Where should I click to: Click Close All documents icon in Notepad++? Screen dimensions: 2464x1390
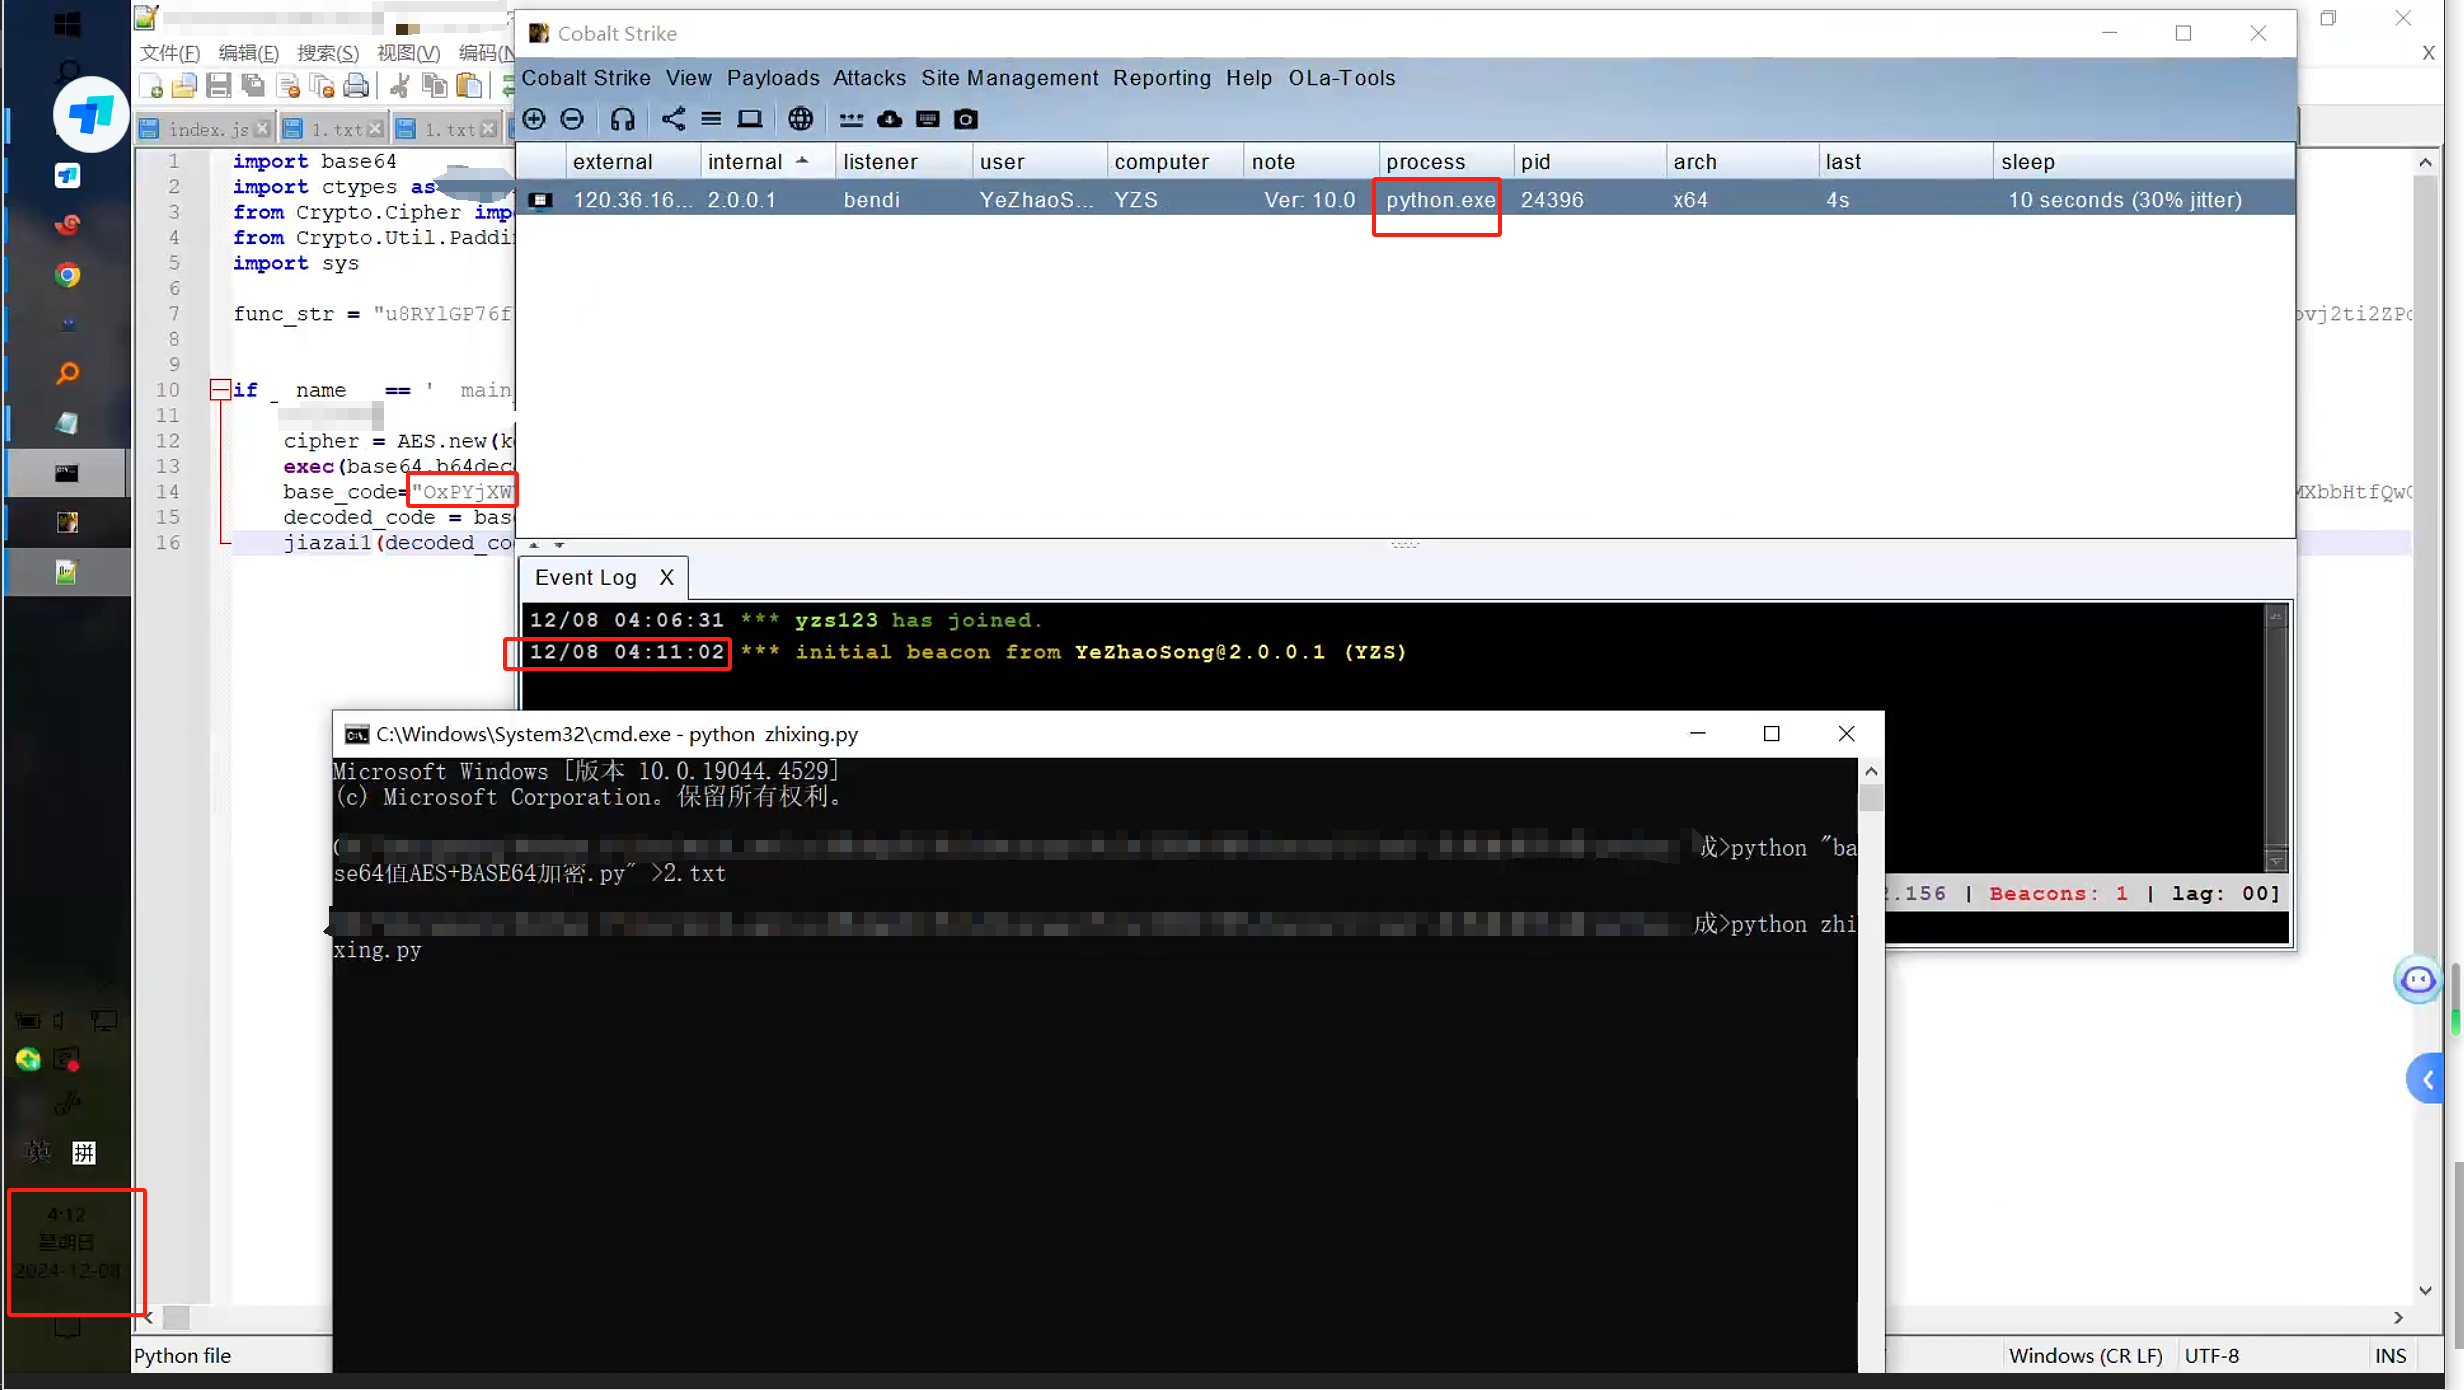tap(322, 86)
